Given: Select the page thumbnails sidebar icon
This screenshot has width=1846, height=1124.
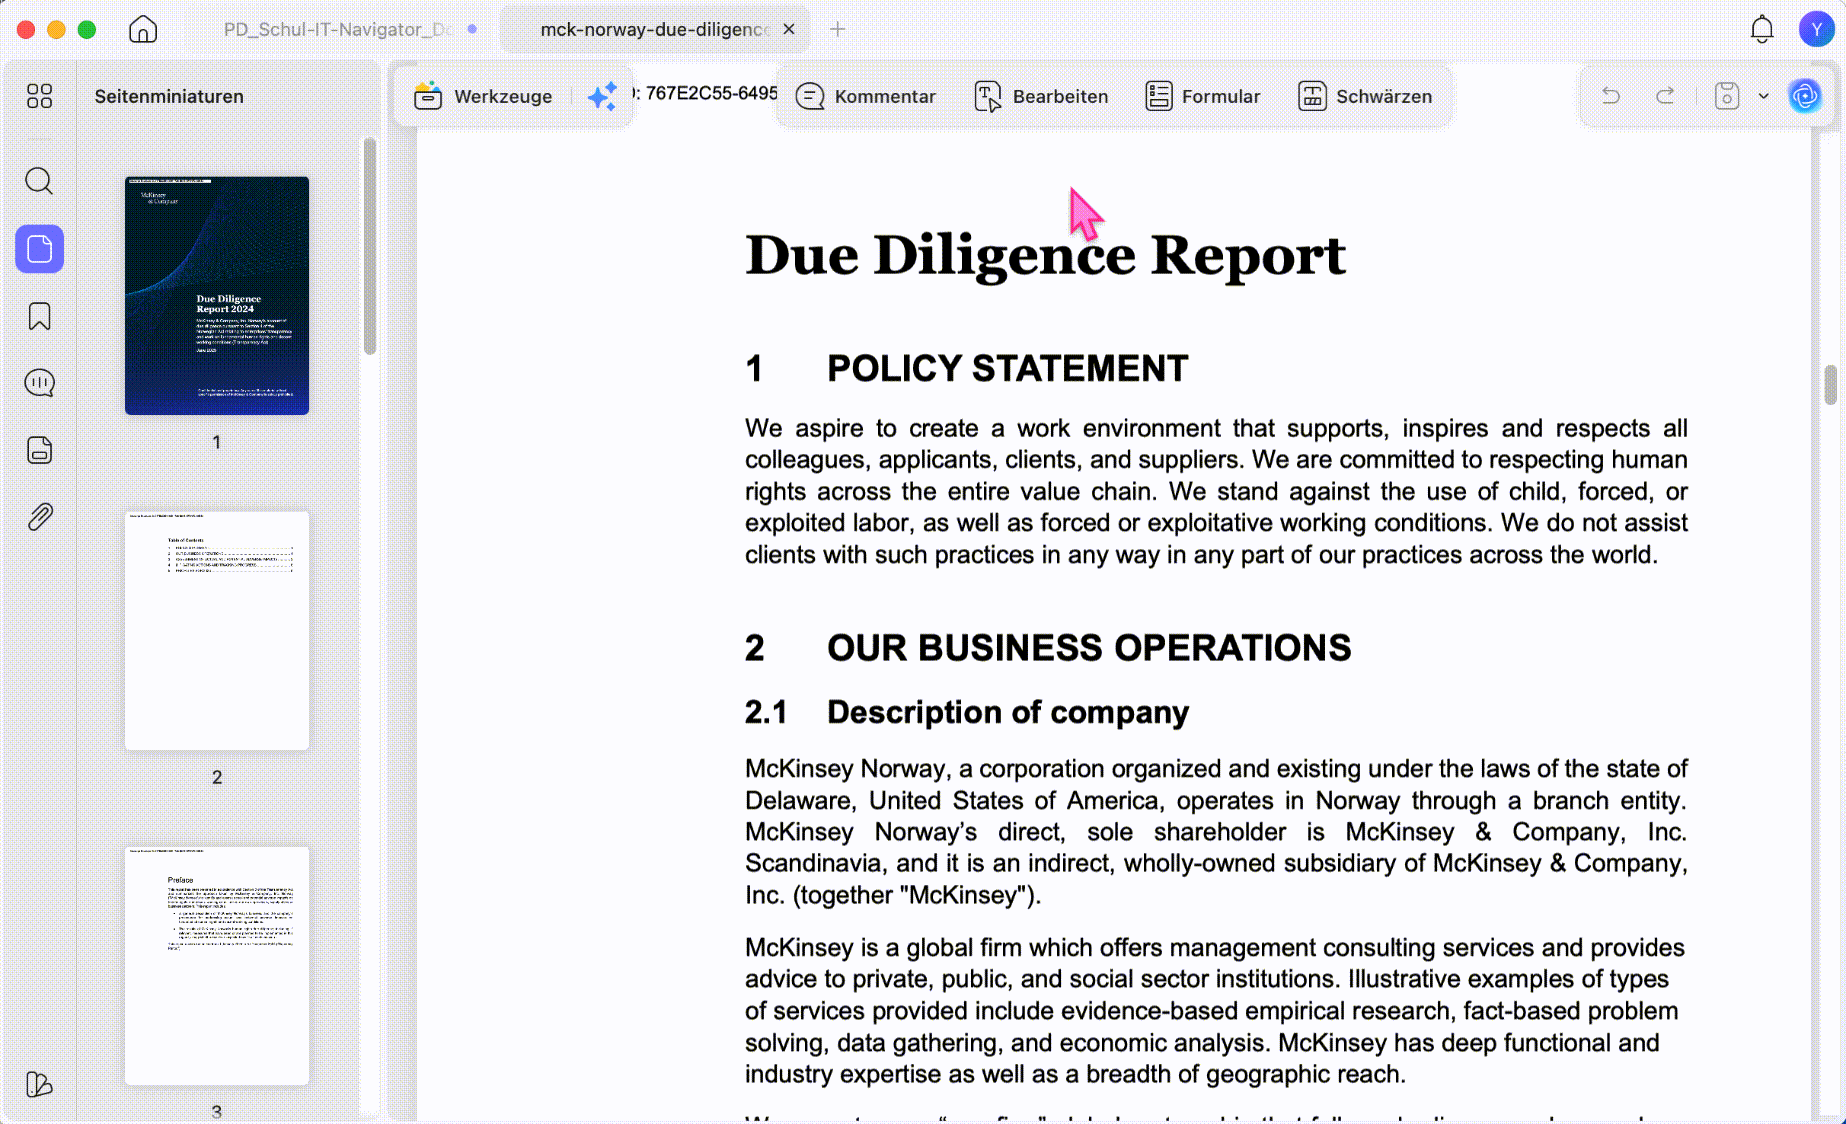Looking at the screenshot, I should coord(39,249).
